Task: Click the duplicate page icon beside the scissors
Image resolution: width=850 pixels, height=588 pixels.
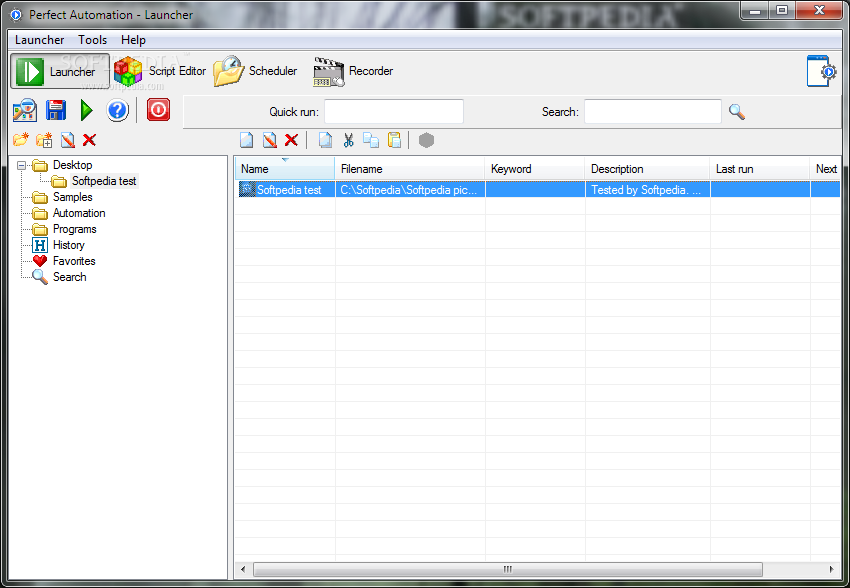Action: [x=325, y=140]
